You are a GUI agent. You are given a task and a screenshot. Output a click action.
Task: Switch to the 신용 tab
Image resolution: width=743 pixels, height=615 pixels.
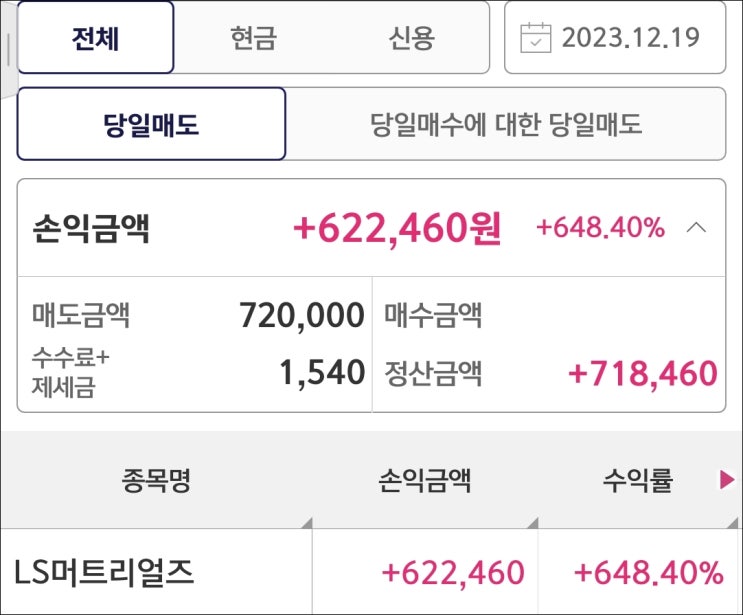(x=411, y=38)
